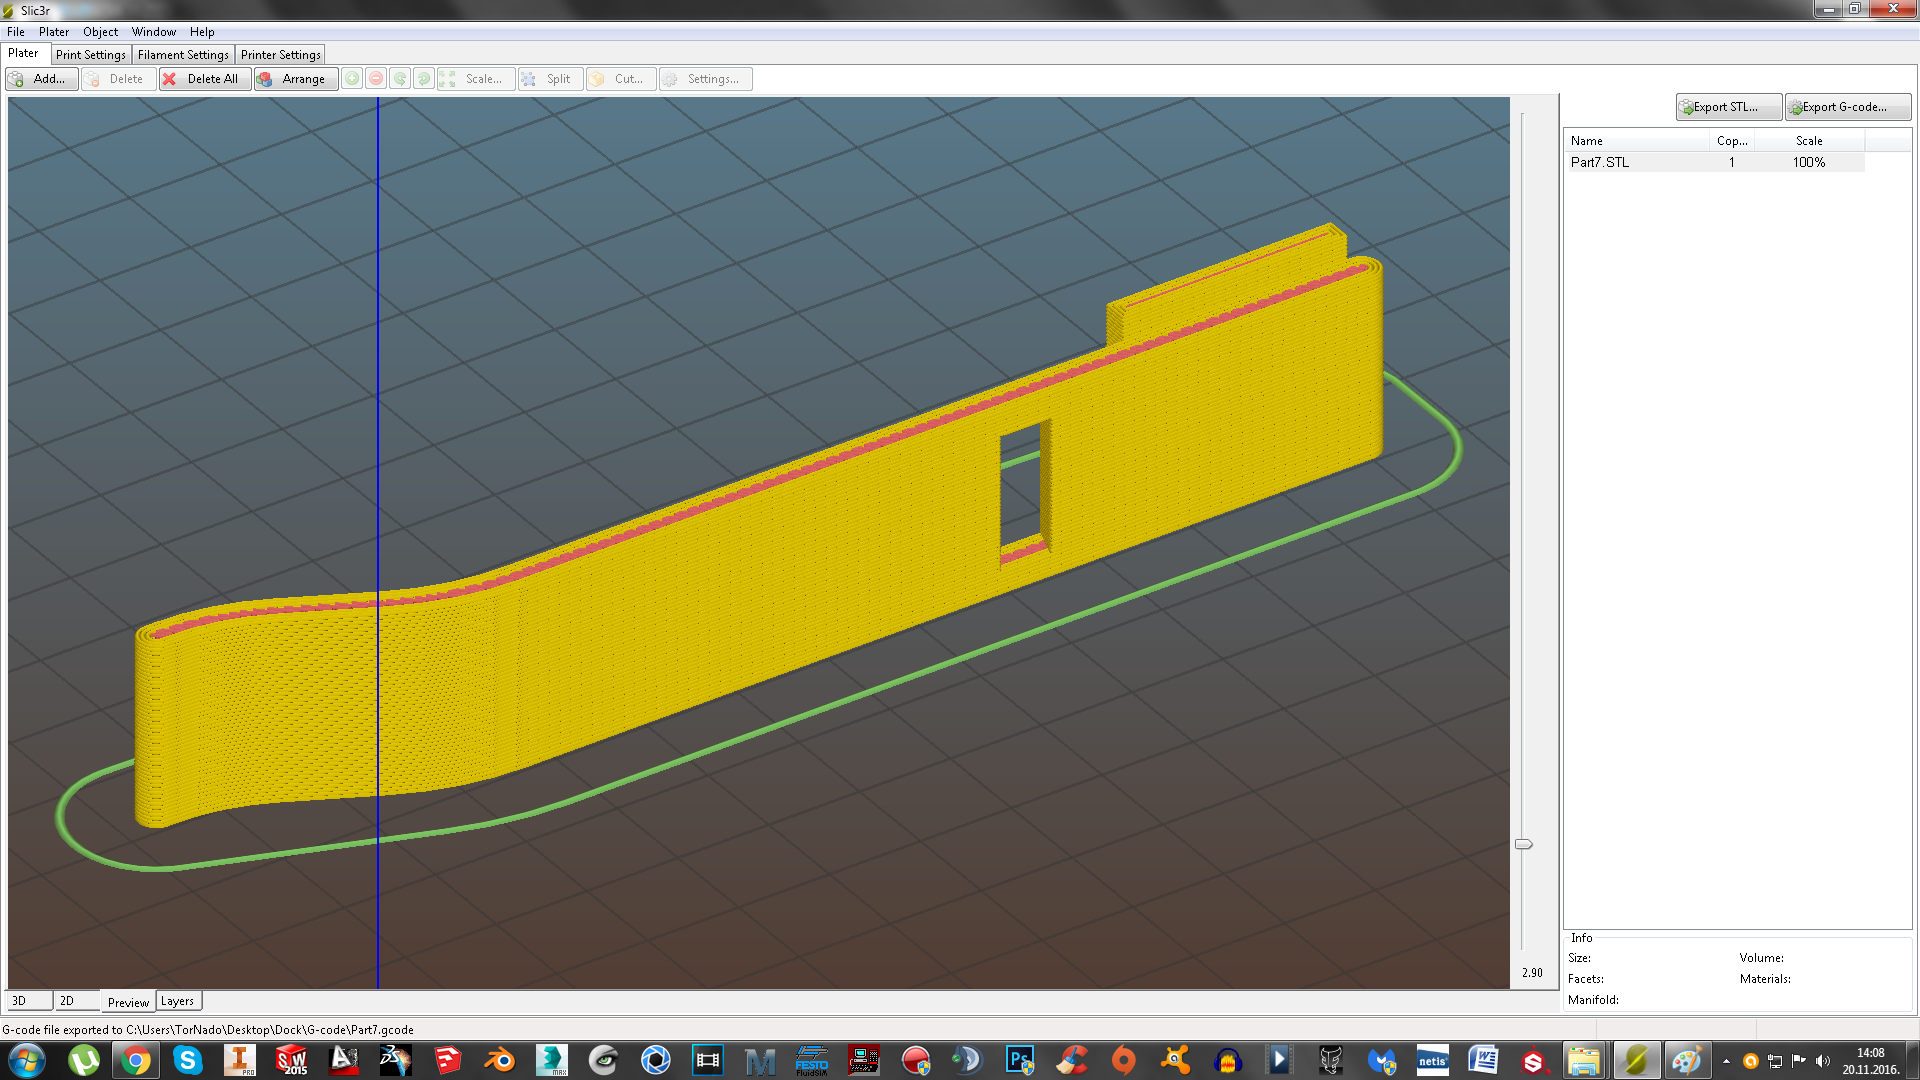Switch to the Layers view tab

pos(178,1001)
